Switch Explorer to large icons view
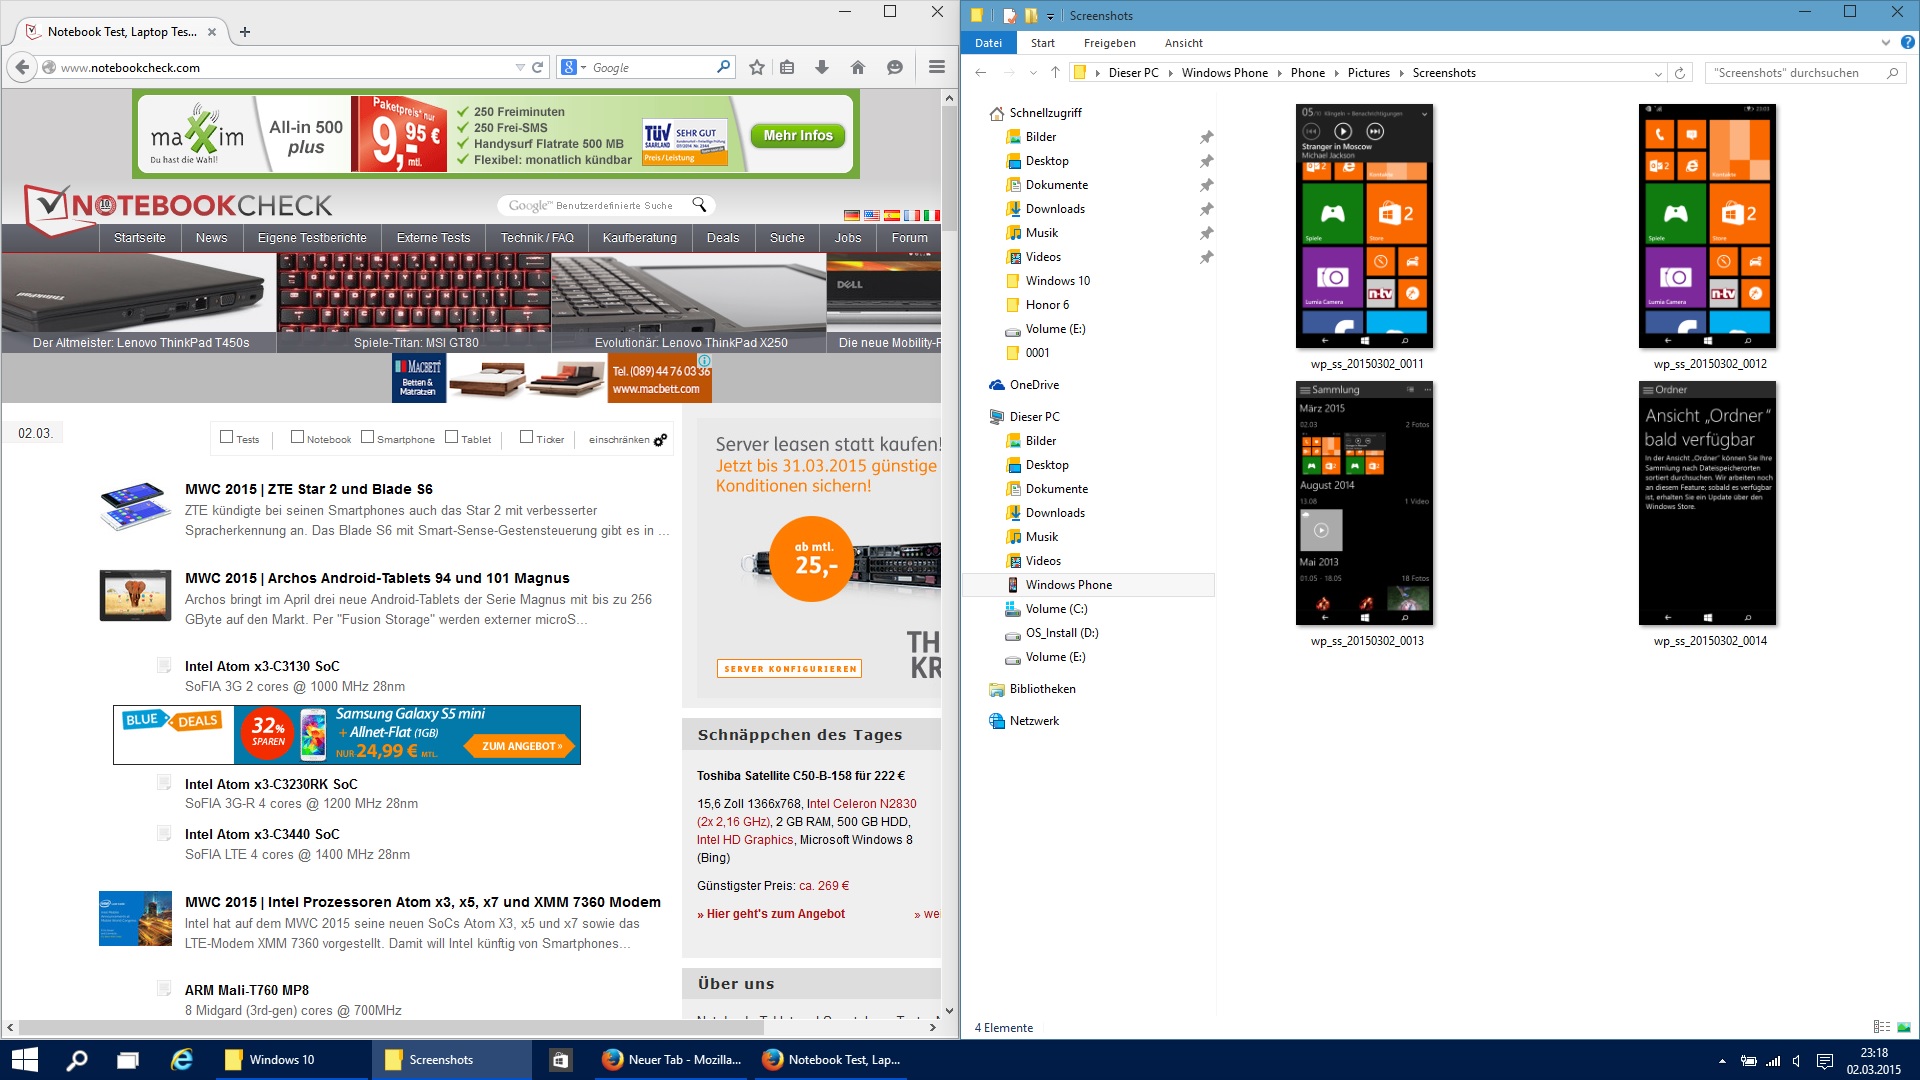This screenshot has width=1920, height=1080. 1904,1027
